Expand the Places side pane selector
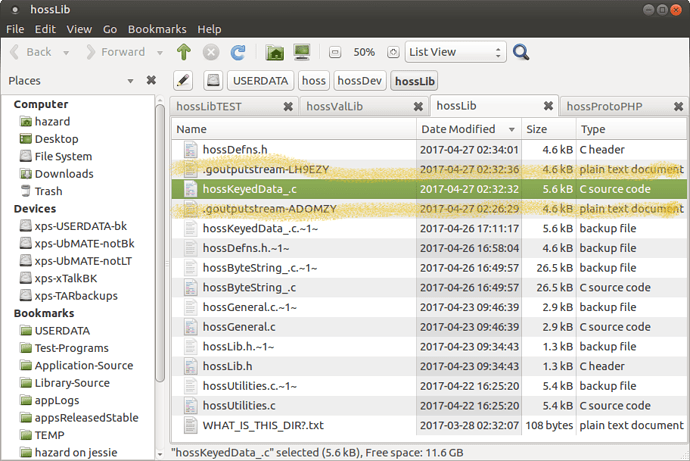The image size is (690, 461). tap(130, 80)
